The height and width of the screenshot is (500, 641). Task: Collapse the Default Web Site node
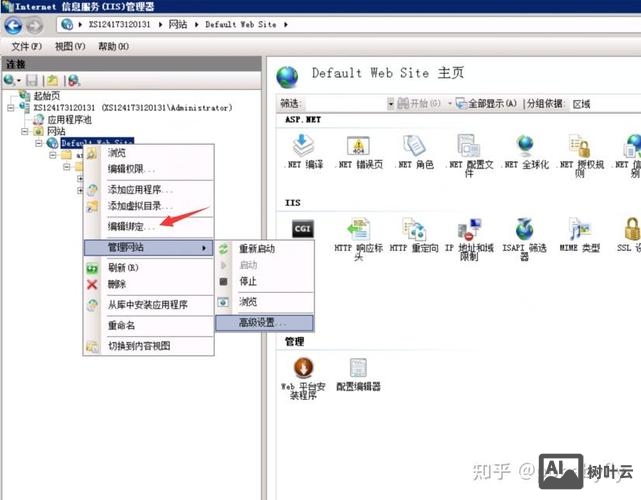coord(38,143)
